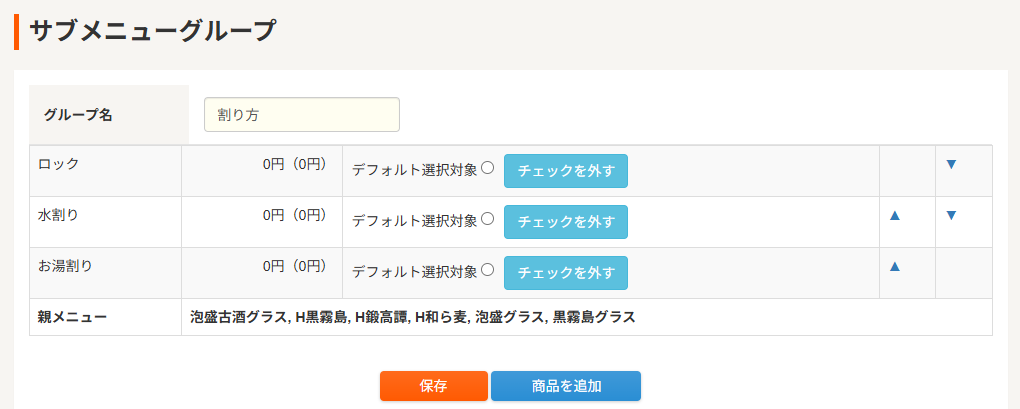The image size is (1020, 409).
Task: Click the price in the ロック row
Action: tap(294, 164)
